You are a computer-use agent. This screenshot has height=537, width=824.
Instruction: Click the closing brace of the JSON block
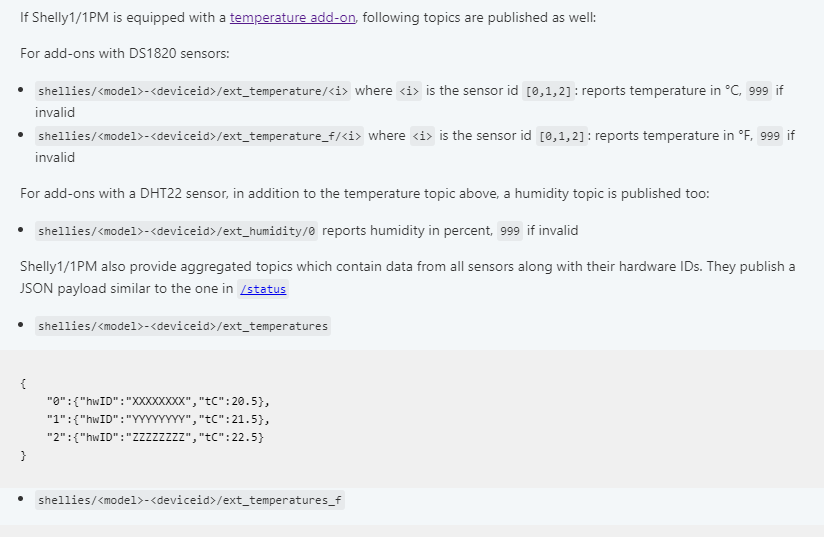click(x=24, y=456)
